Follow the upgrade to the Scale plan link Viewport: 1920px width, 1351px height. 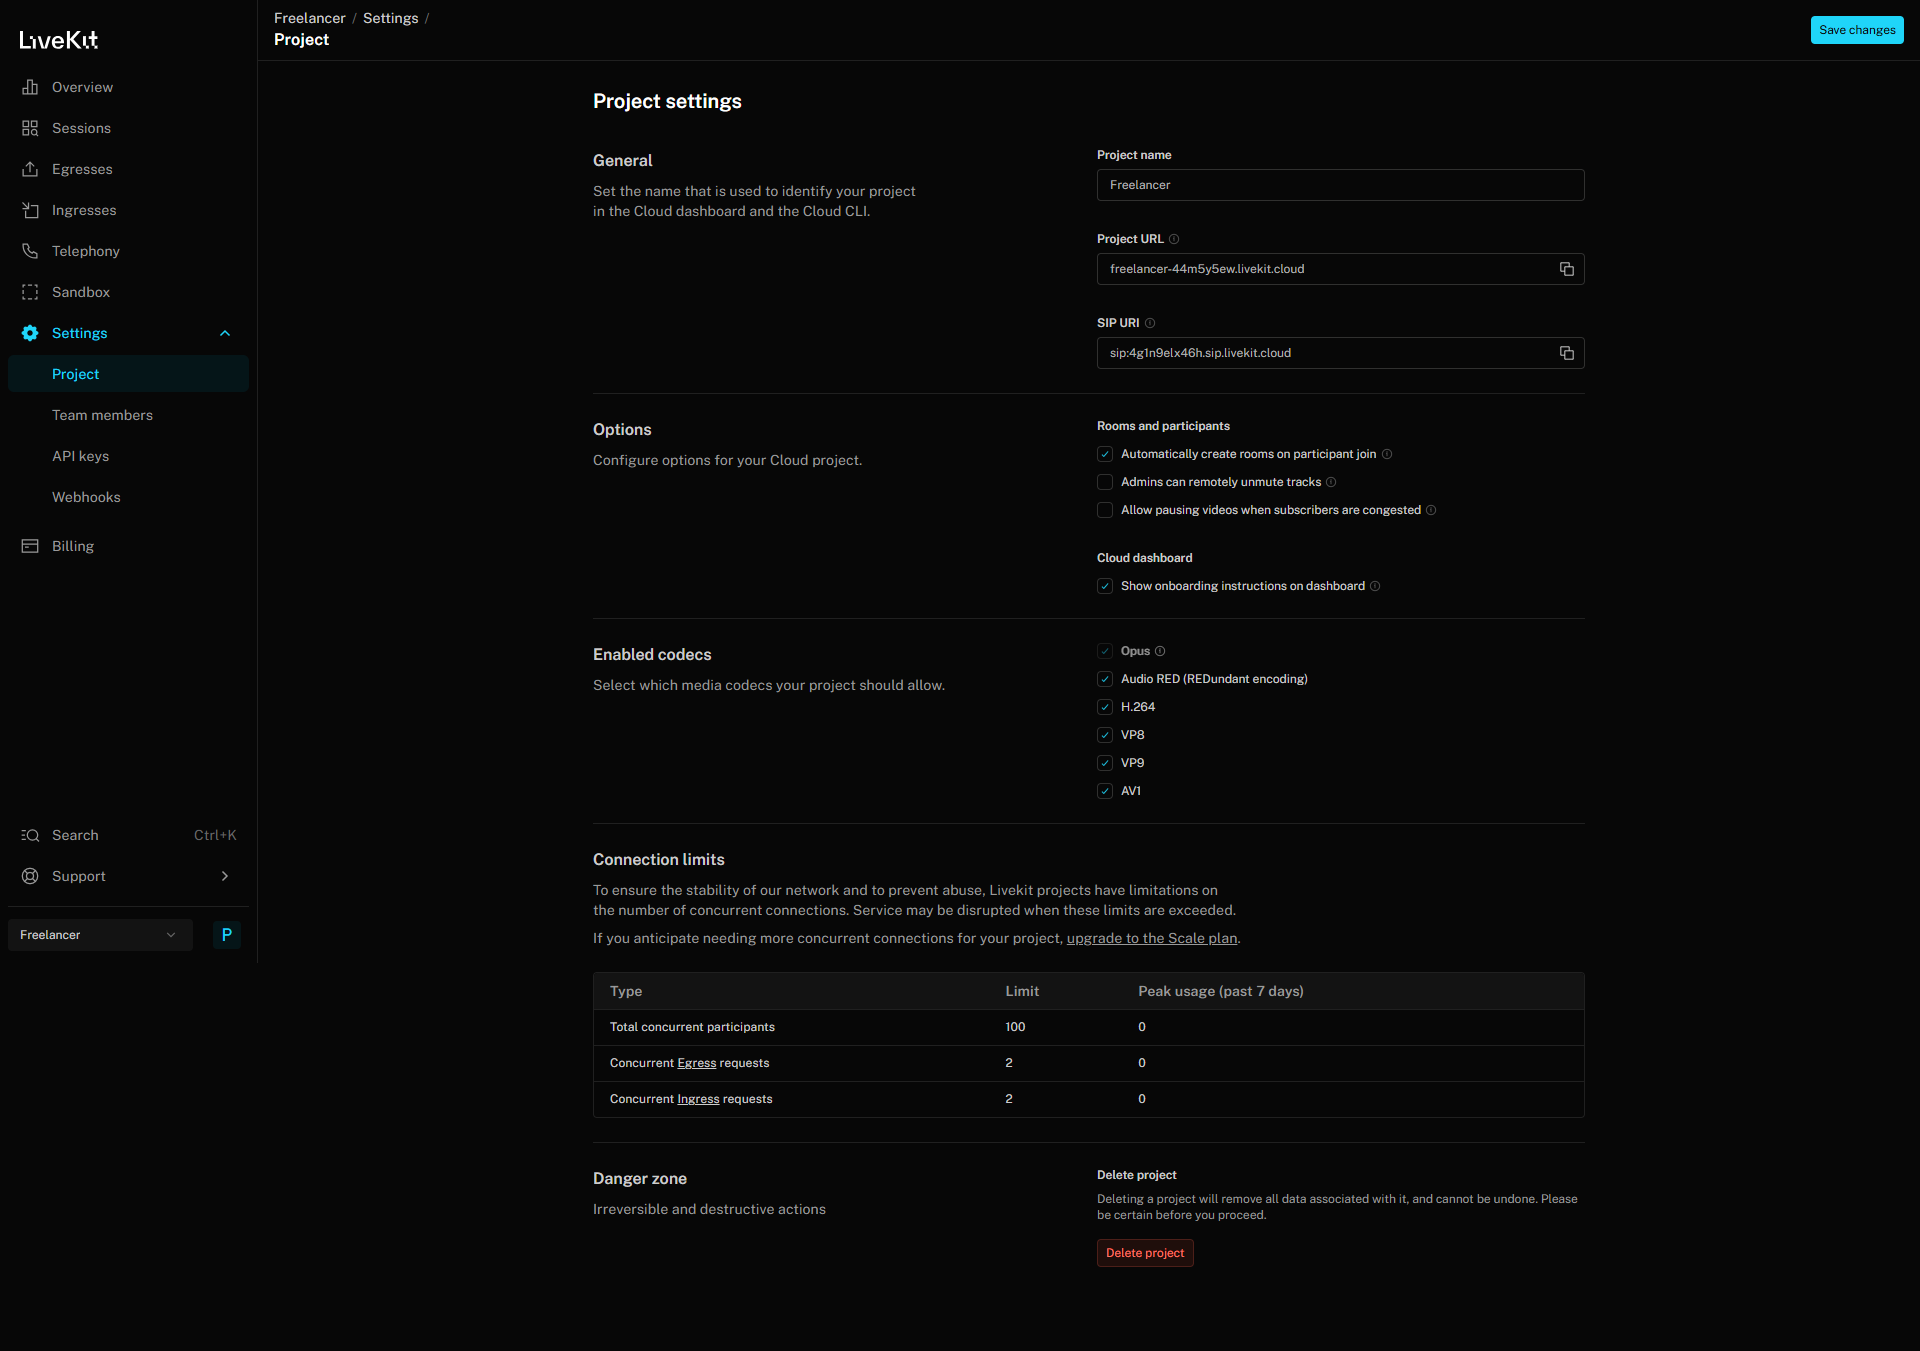point(1152,938)
